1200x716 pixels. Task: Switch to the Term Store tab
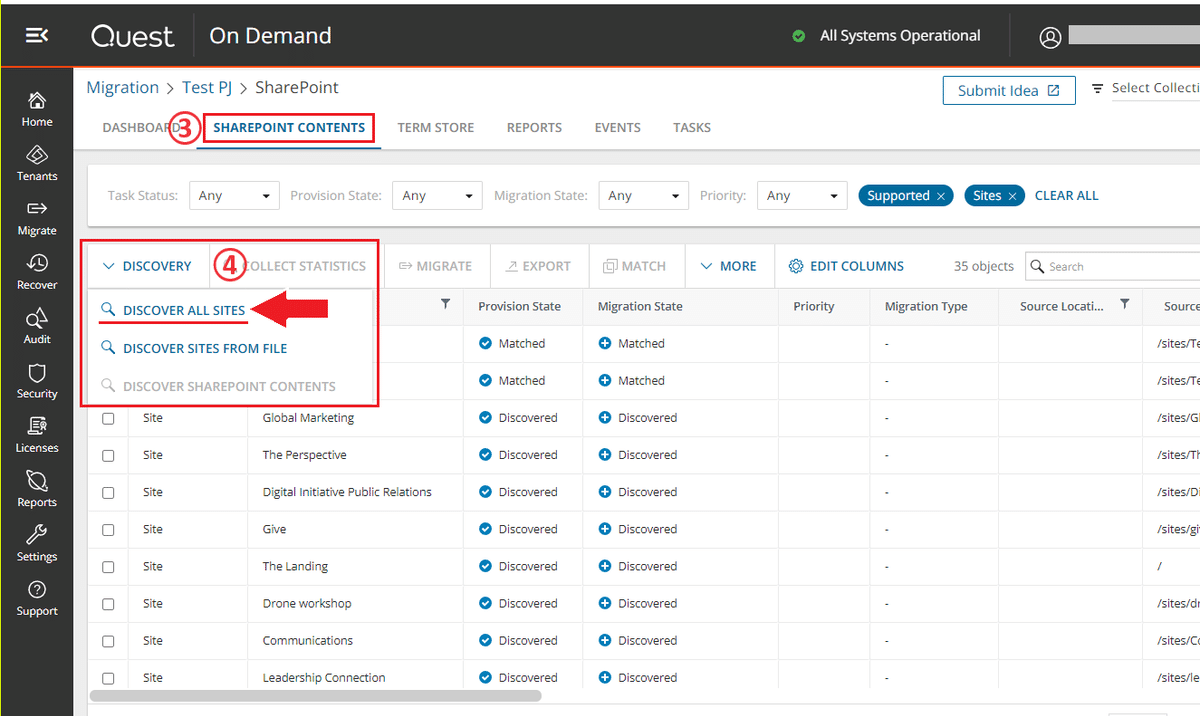[435, 127]
